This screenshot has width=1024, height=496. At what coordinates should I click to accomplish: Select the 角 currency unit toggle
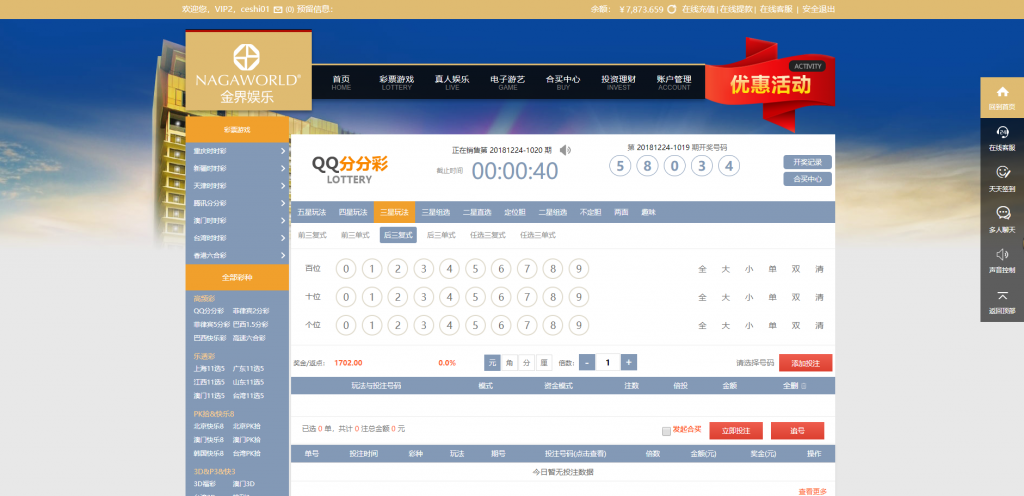[x=509, y=362]
